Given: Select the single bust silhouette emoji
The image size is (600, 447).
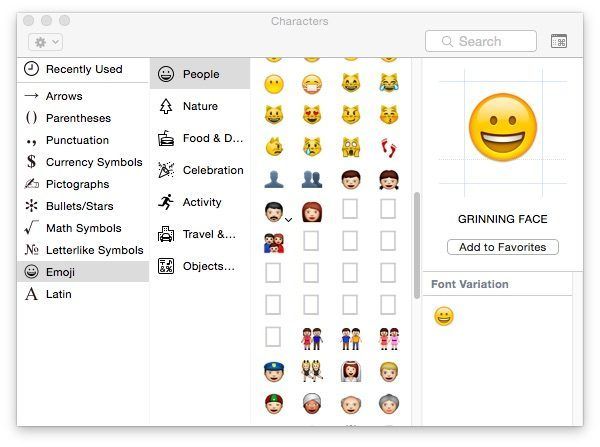Looking at the screenshot, I should point(274,179).
